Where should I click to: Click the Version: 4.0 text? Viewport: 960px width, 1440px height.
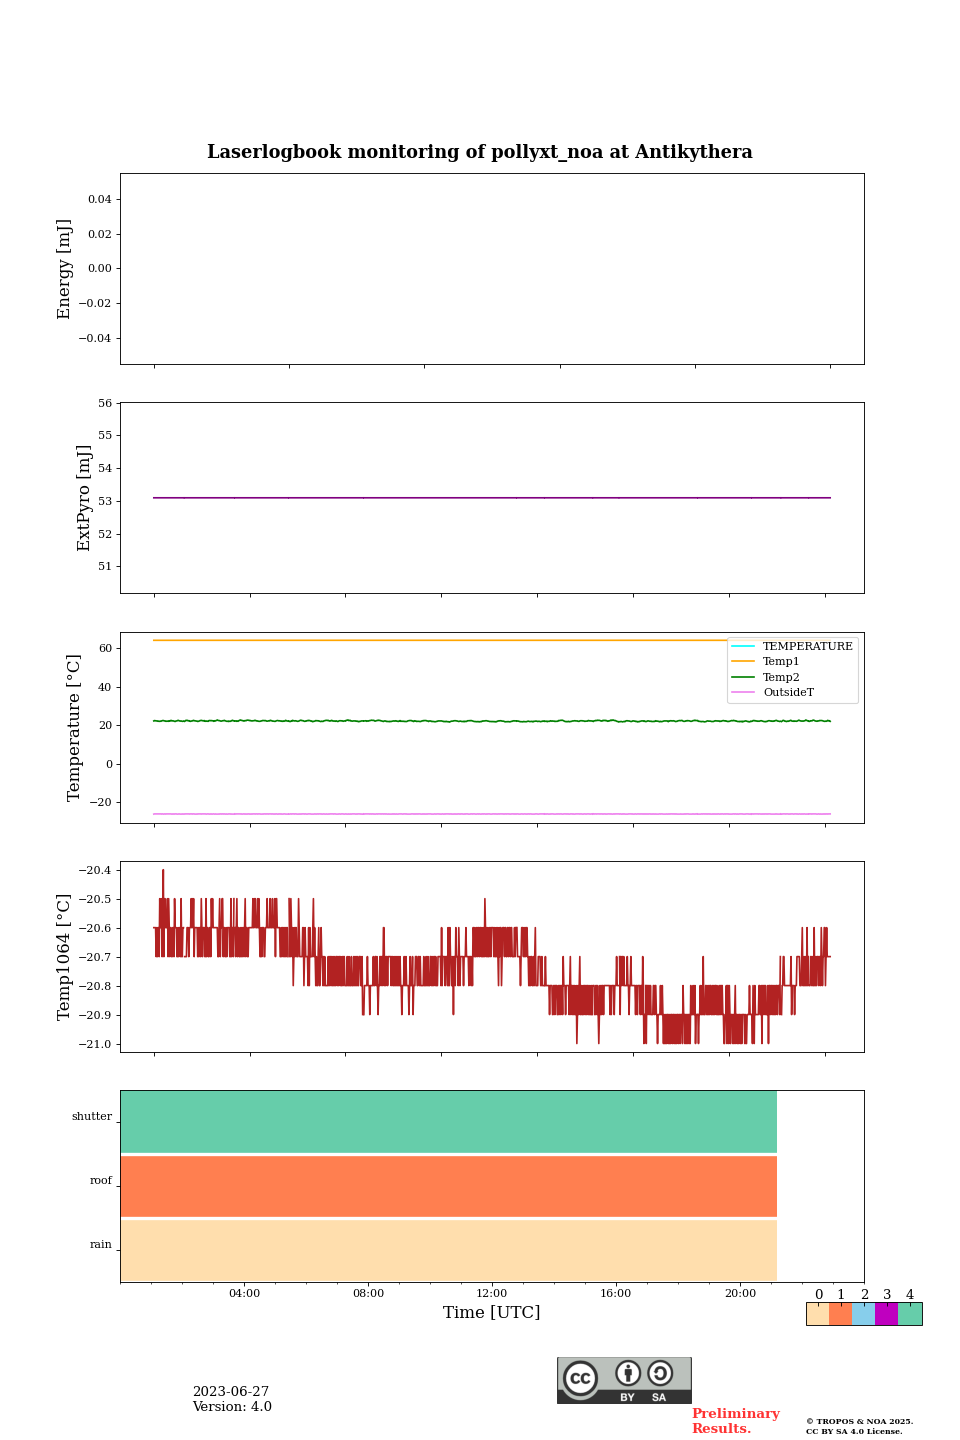(232, 1407)
